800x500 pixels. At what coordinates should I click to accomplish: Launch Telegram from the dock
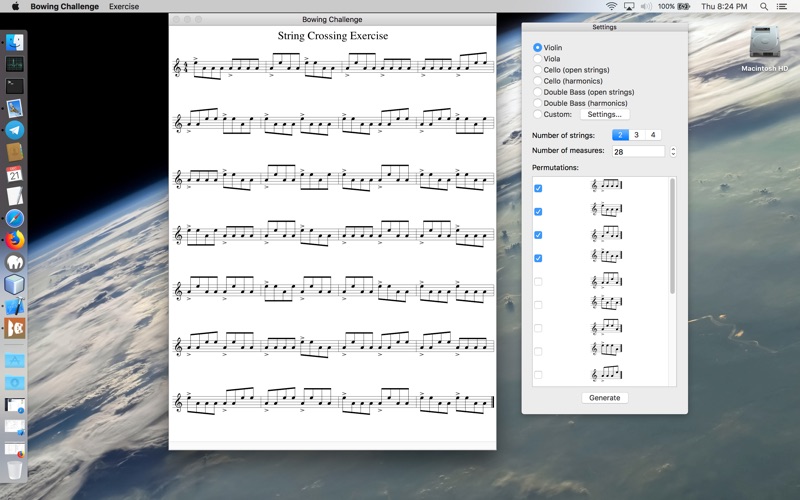click(14, 130)
